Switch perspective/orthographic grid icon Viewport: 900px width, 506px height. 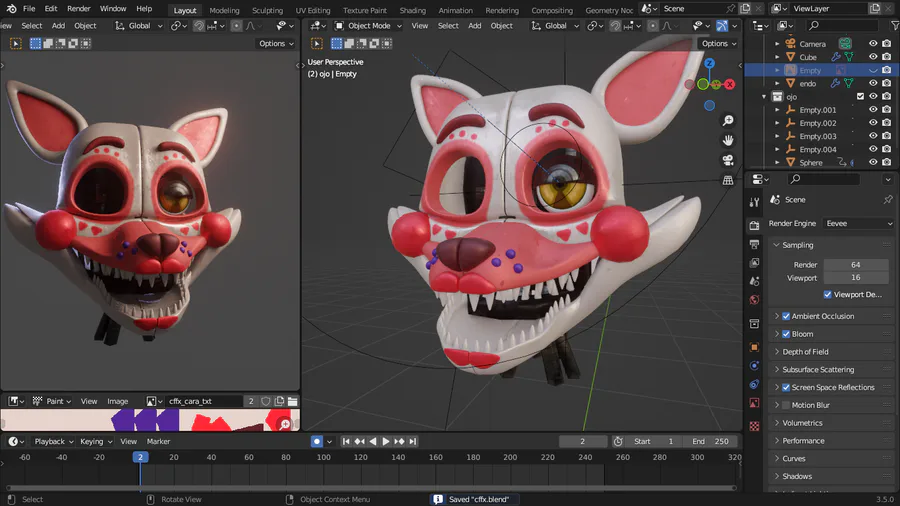[x=728, y=181]
